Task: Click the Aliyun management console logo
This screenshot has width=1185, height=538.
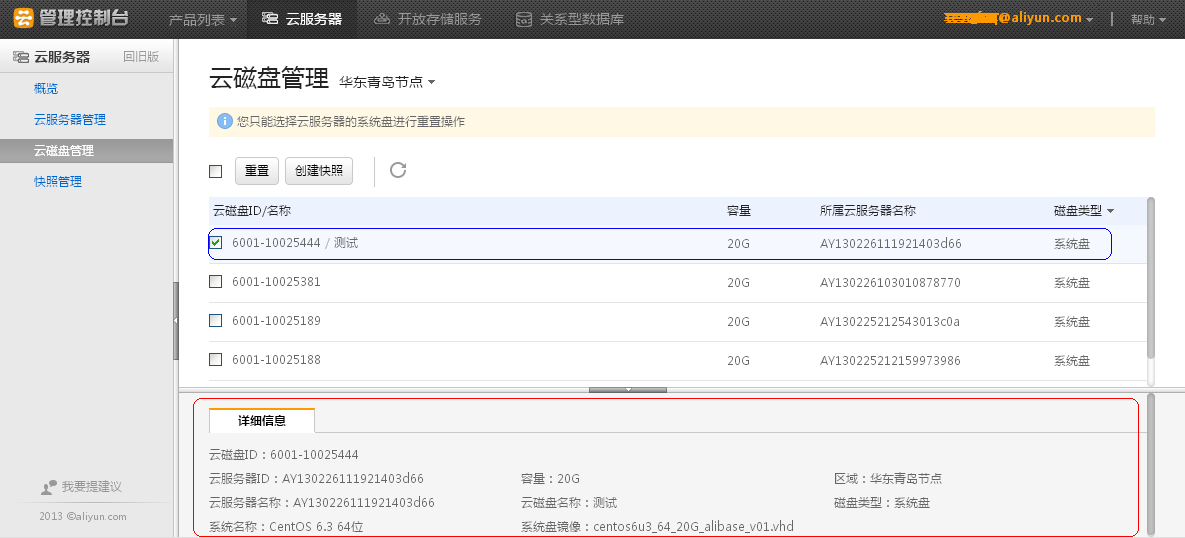Action: [70, 18]
